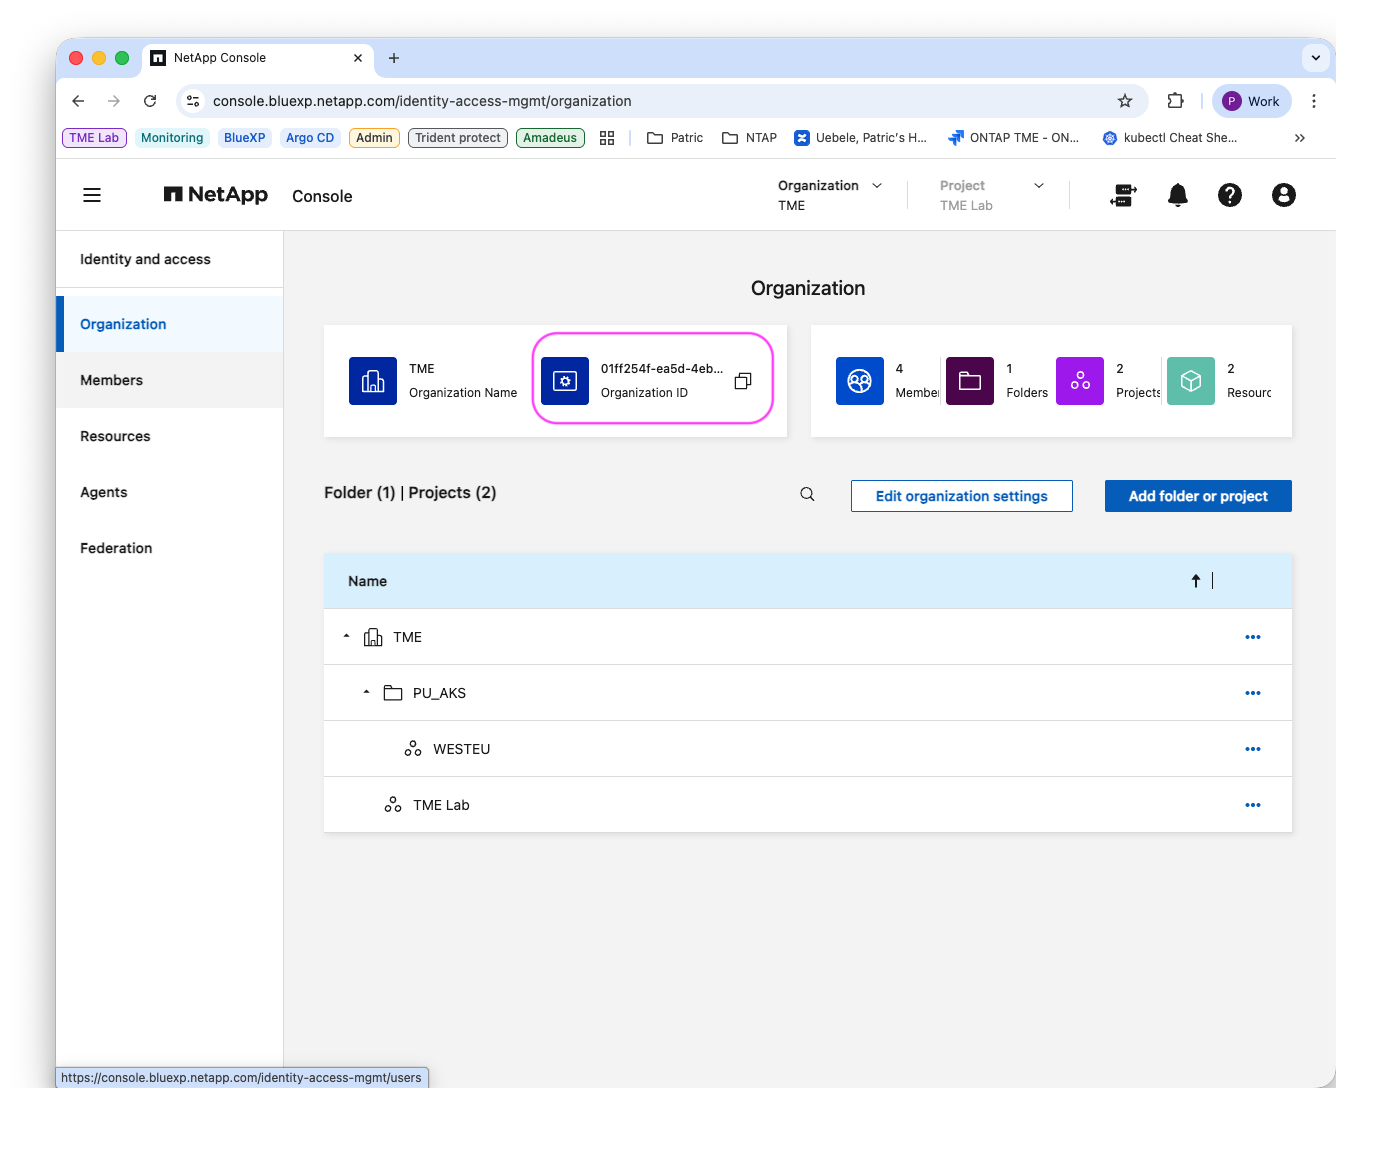Open actions menu for PU_AKS folder
The height and width of the screenshot is (1162, 1392).
[1253, 693]
